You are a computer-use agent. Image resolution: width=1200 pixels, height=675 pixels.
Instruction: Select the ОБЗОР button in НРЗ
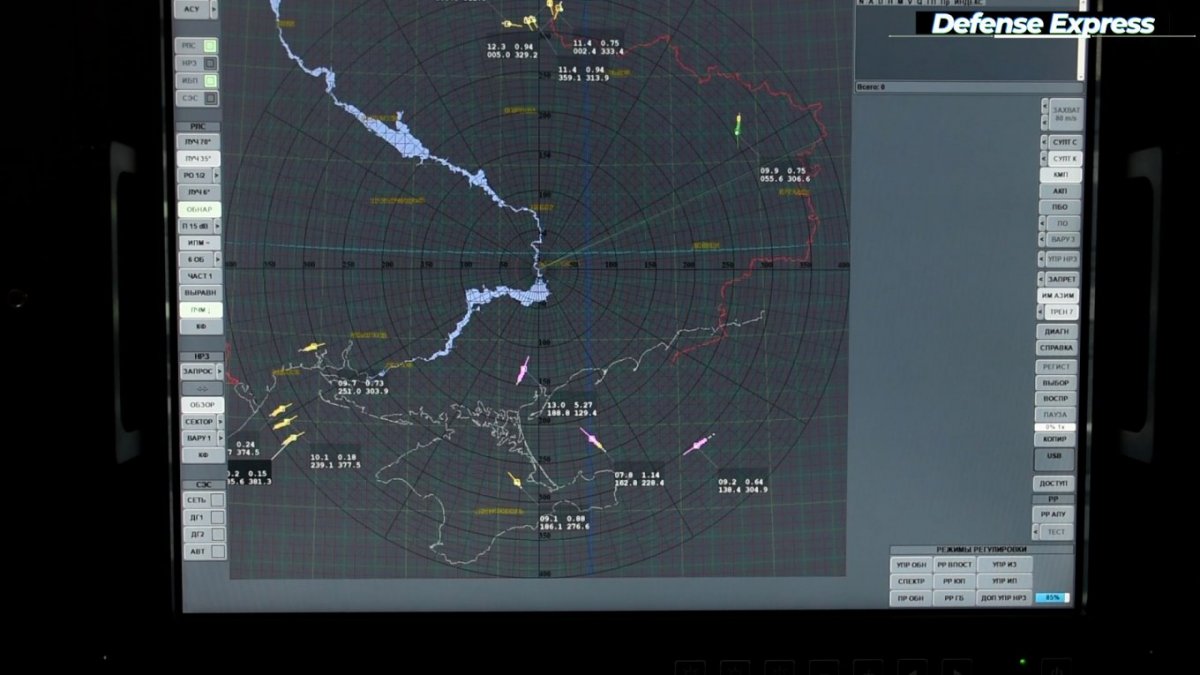pos(201,405)
